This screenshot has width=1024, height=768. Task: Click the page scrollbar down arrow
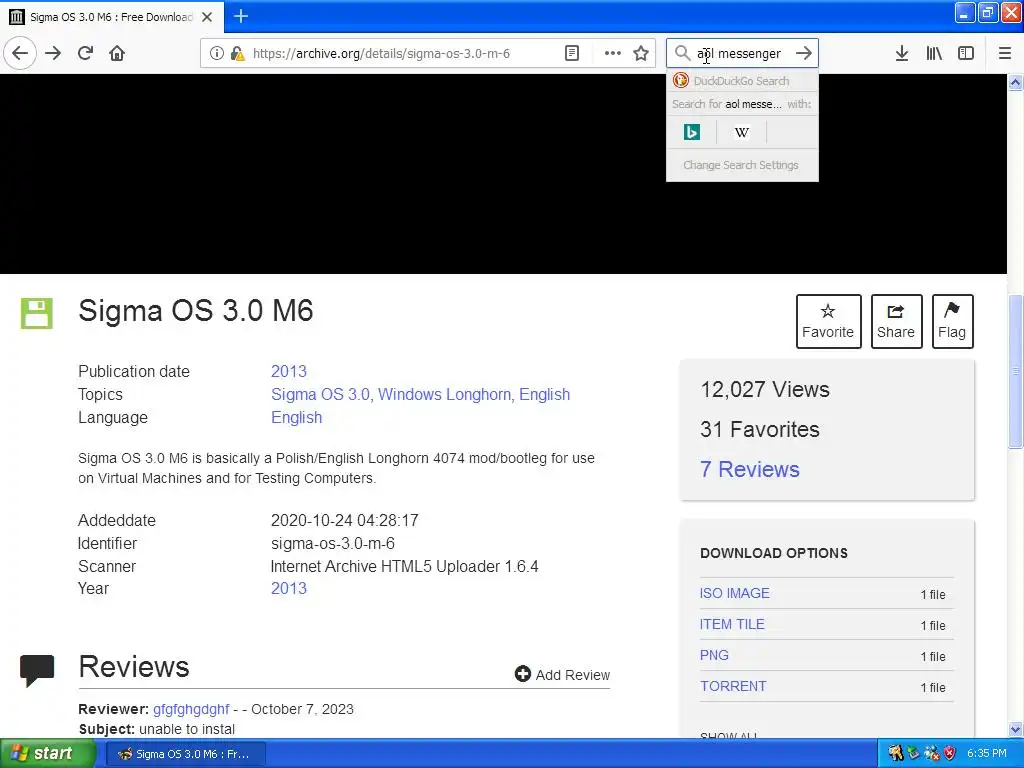click(x=1016, y=729)
